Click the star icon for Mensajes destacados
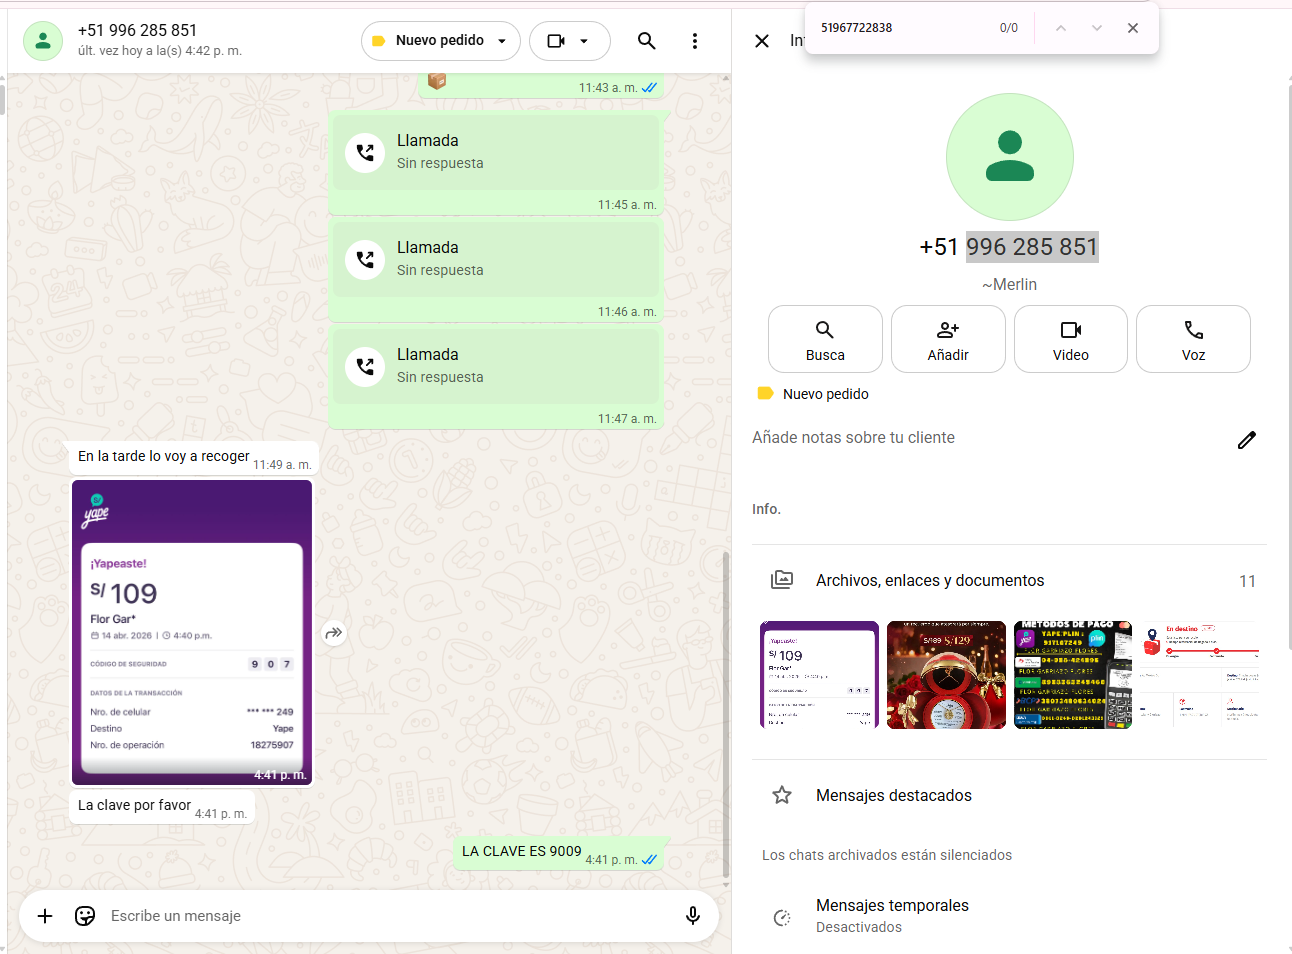 pos(782,795)
